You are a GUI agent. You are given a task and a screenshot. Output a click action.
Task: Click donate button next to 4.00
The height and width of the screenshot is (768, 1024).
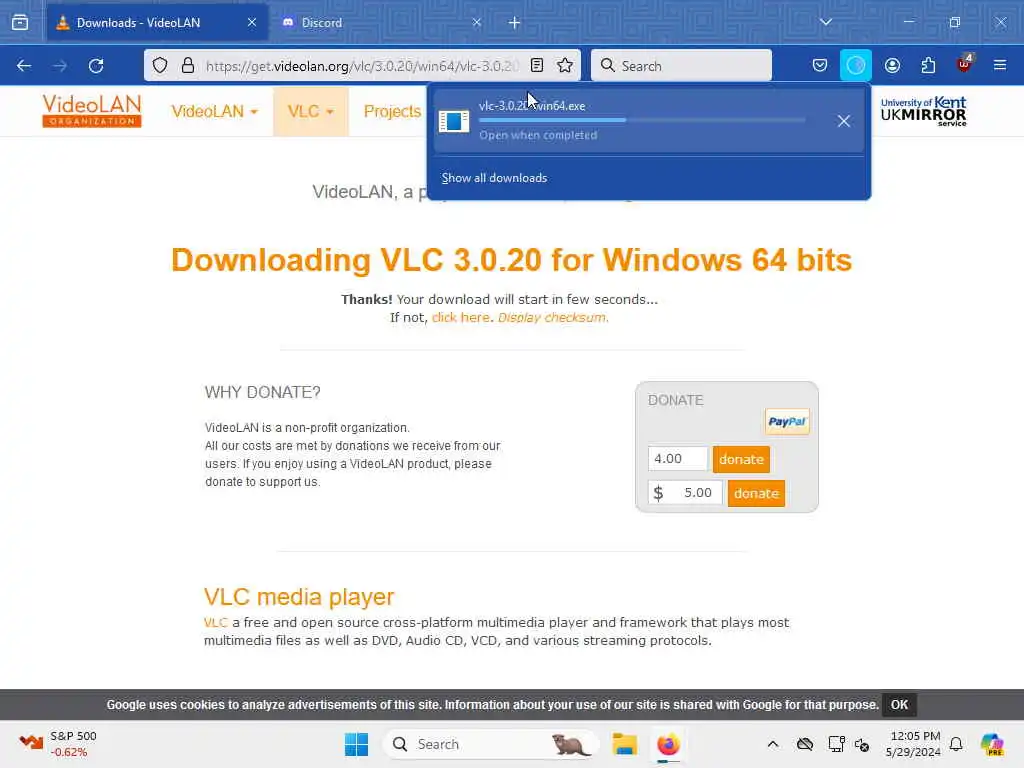point(741,459)
